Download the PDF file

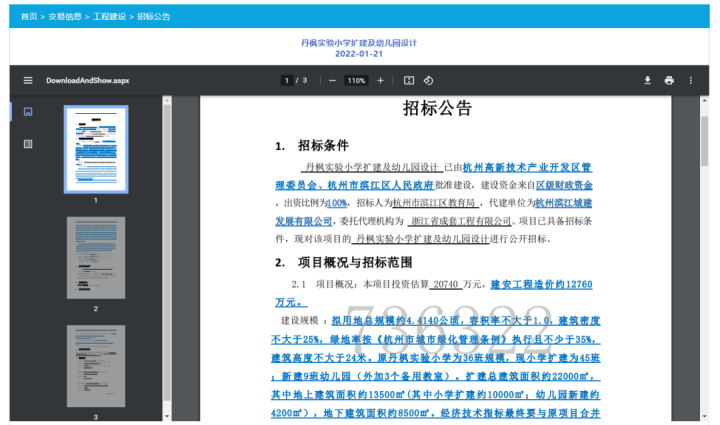[x=647, y=80]
